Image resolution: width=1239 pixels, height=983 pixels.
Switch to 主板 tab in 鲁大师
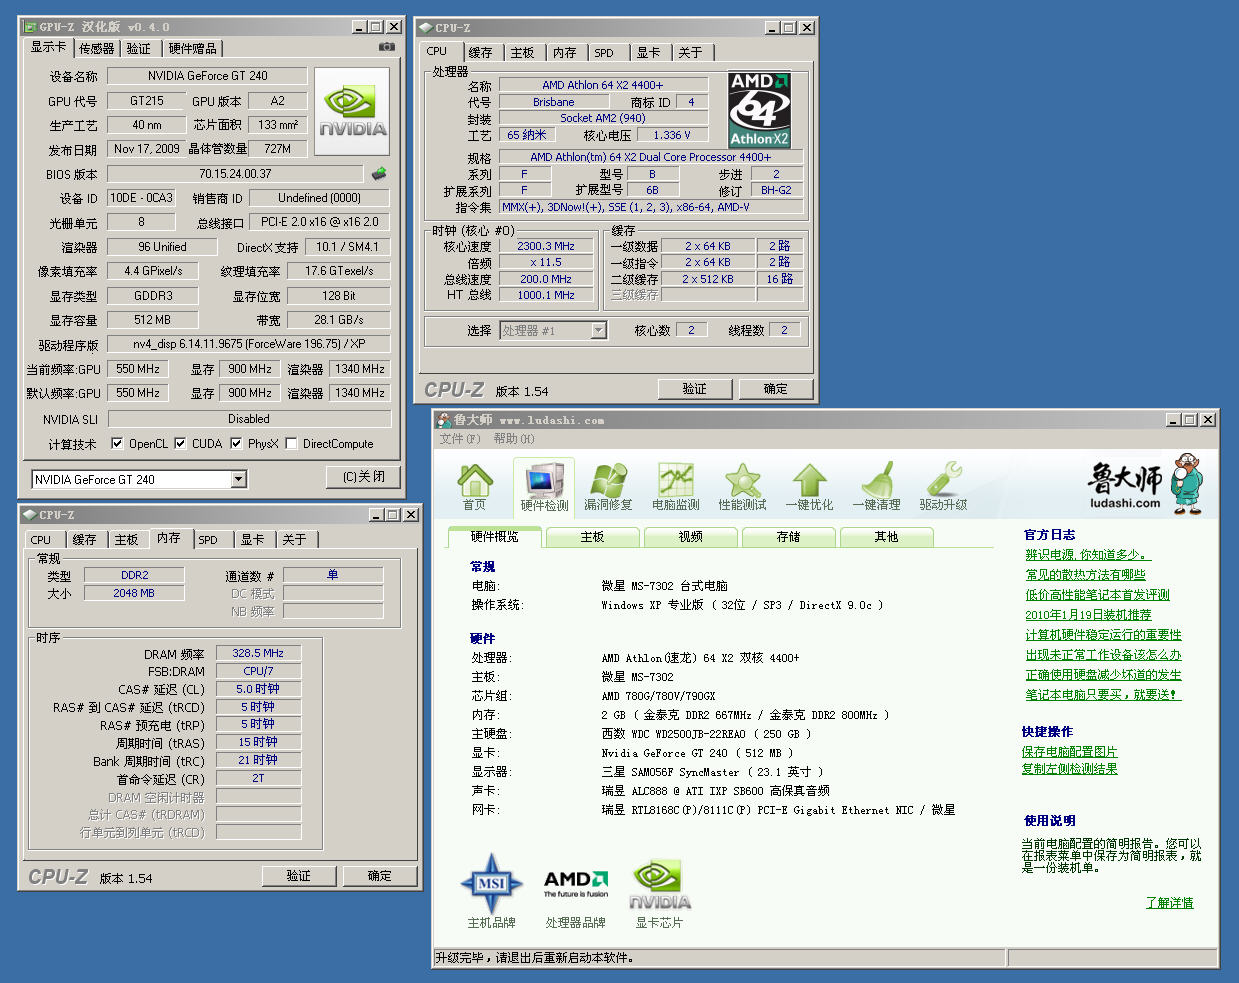593,537
